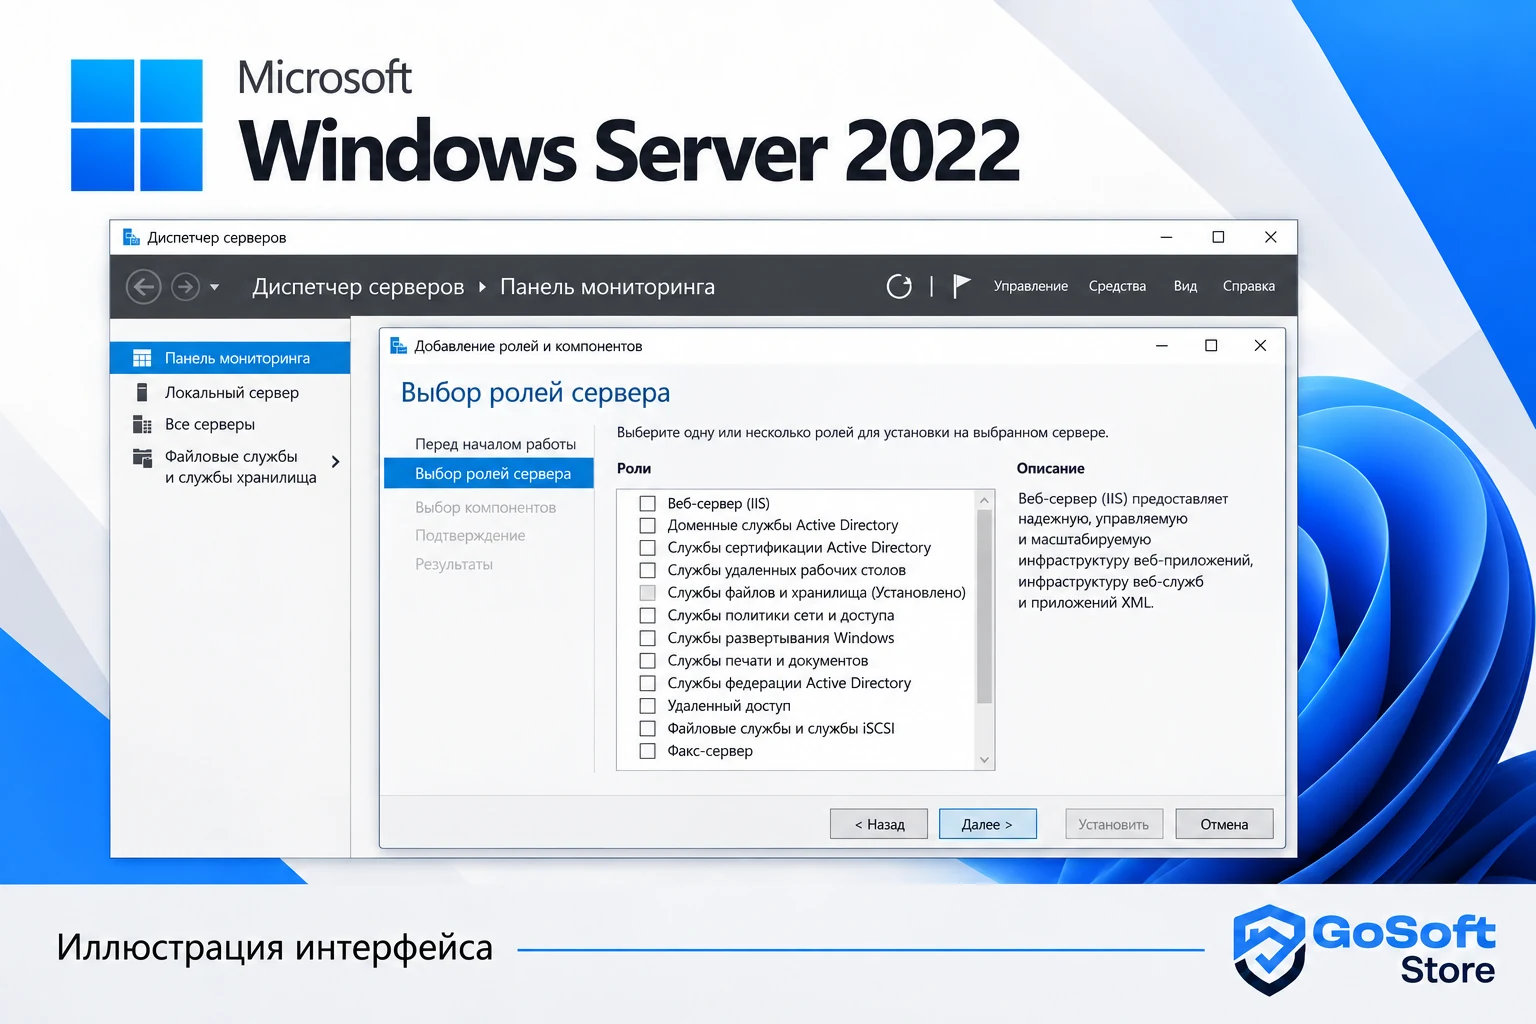Click the Windows logo

tap(137, 125)
